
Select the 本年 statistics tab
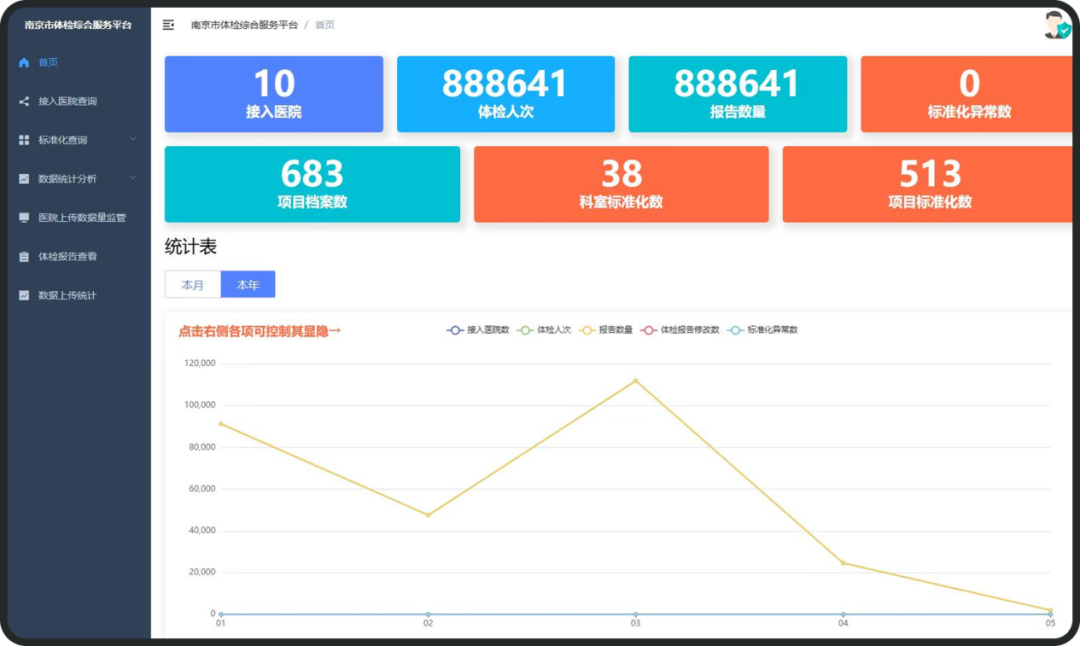[248, 285]
